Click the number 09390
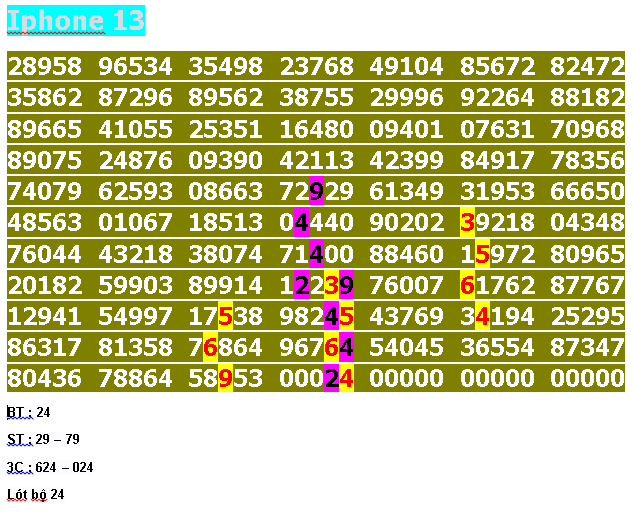 (x=226, y=160)
